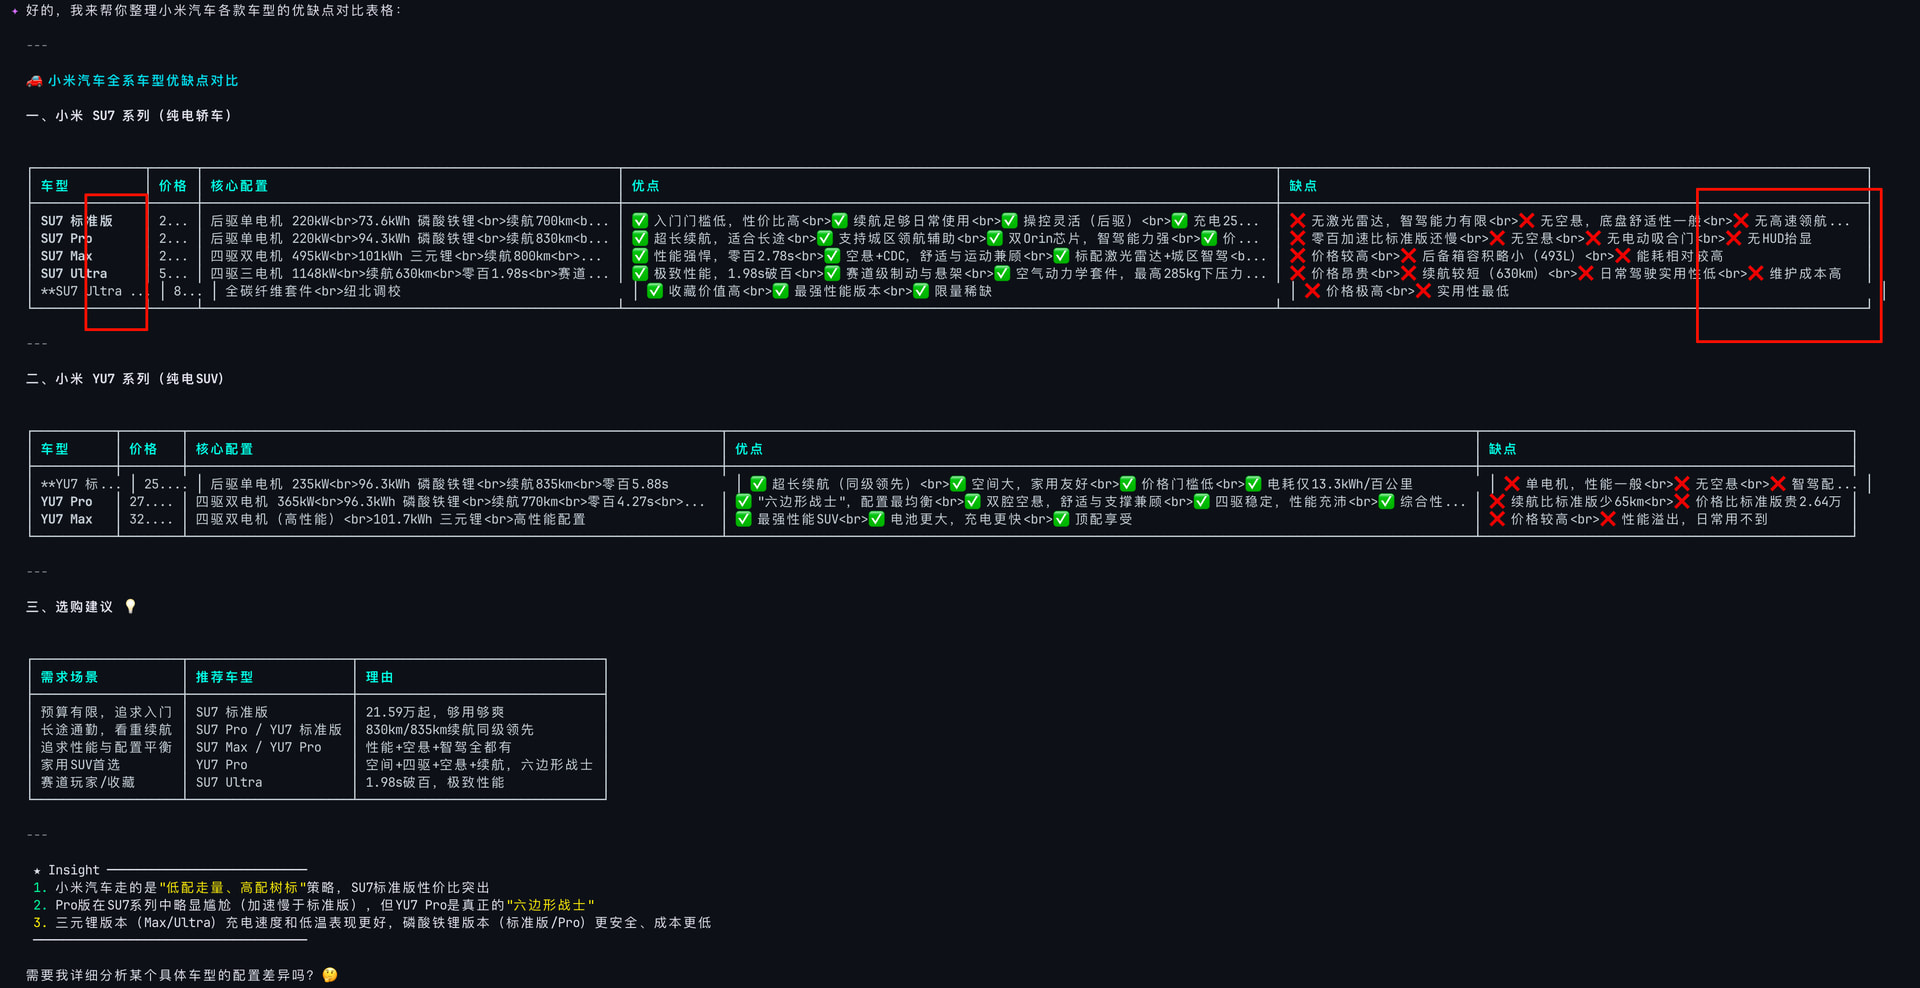Click the yellow quoted text "低配走量、高配树标"

point(232,888)
